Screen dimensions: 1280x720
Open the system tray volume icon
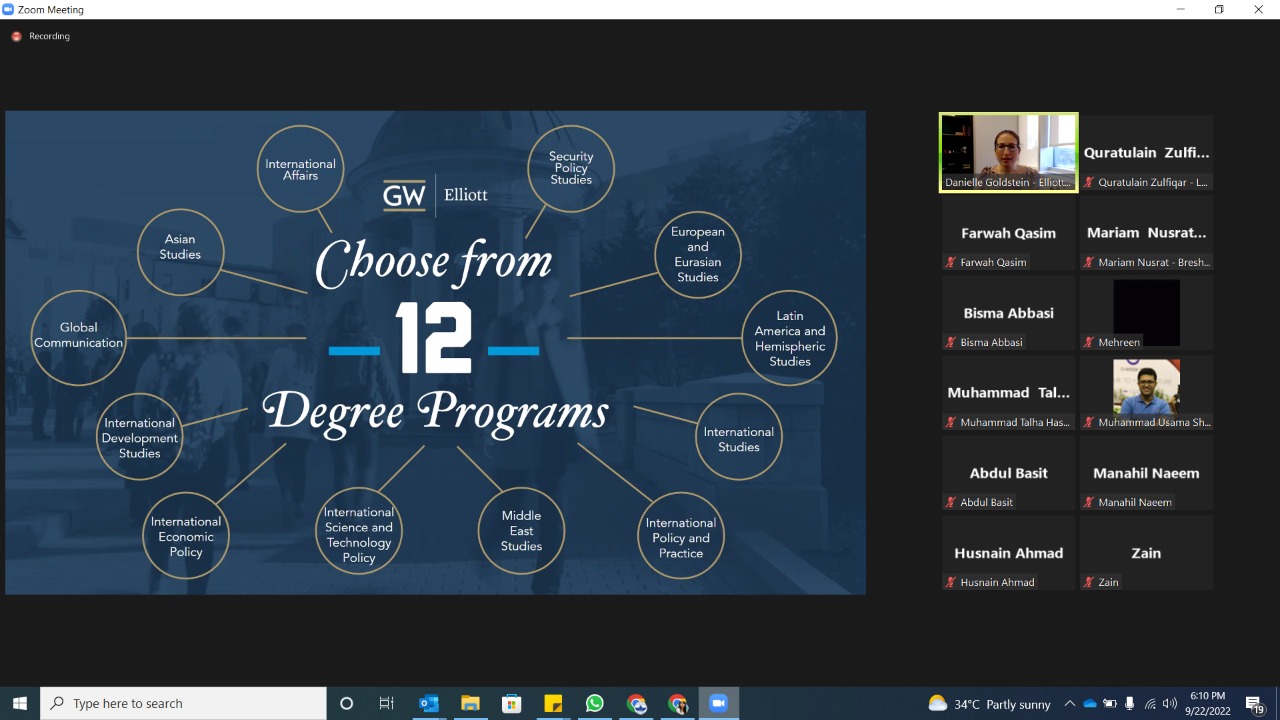click(x=1169, y=704)
